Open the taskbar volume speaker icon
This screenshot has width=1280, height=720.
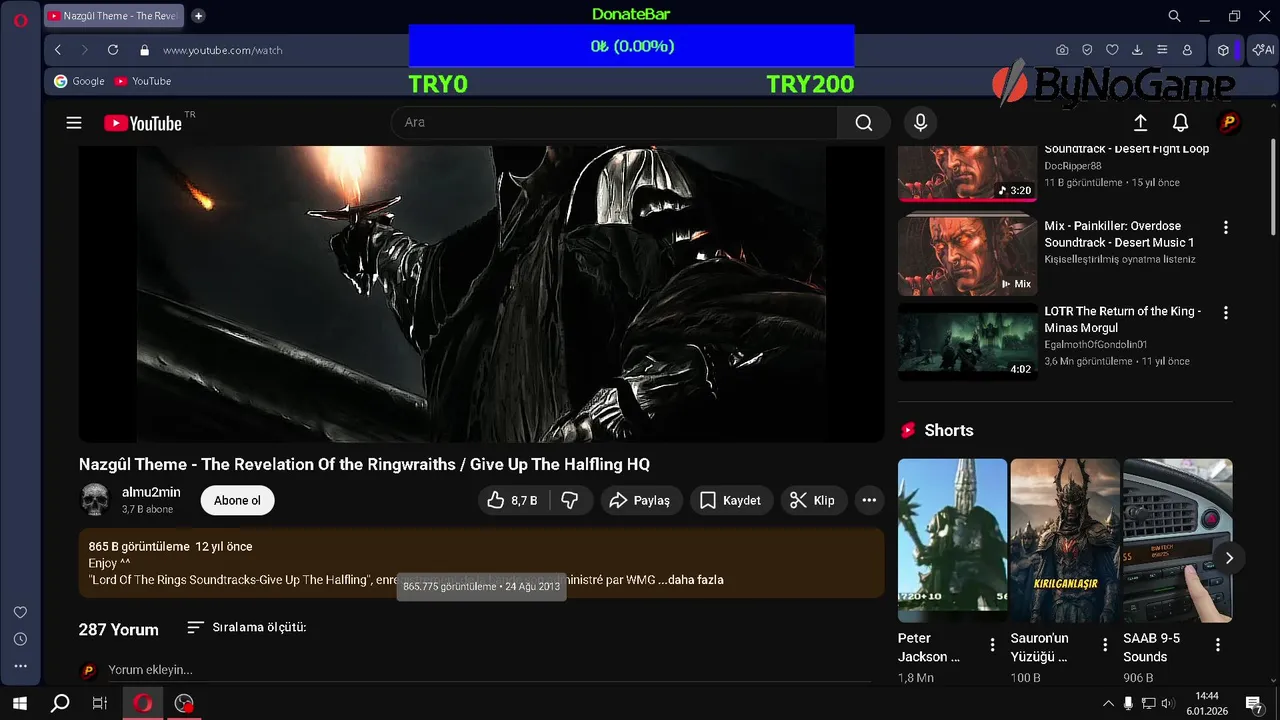(1167, 703)
